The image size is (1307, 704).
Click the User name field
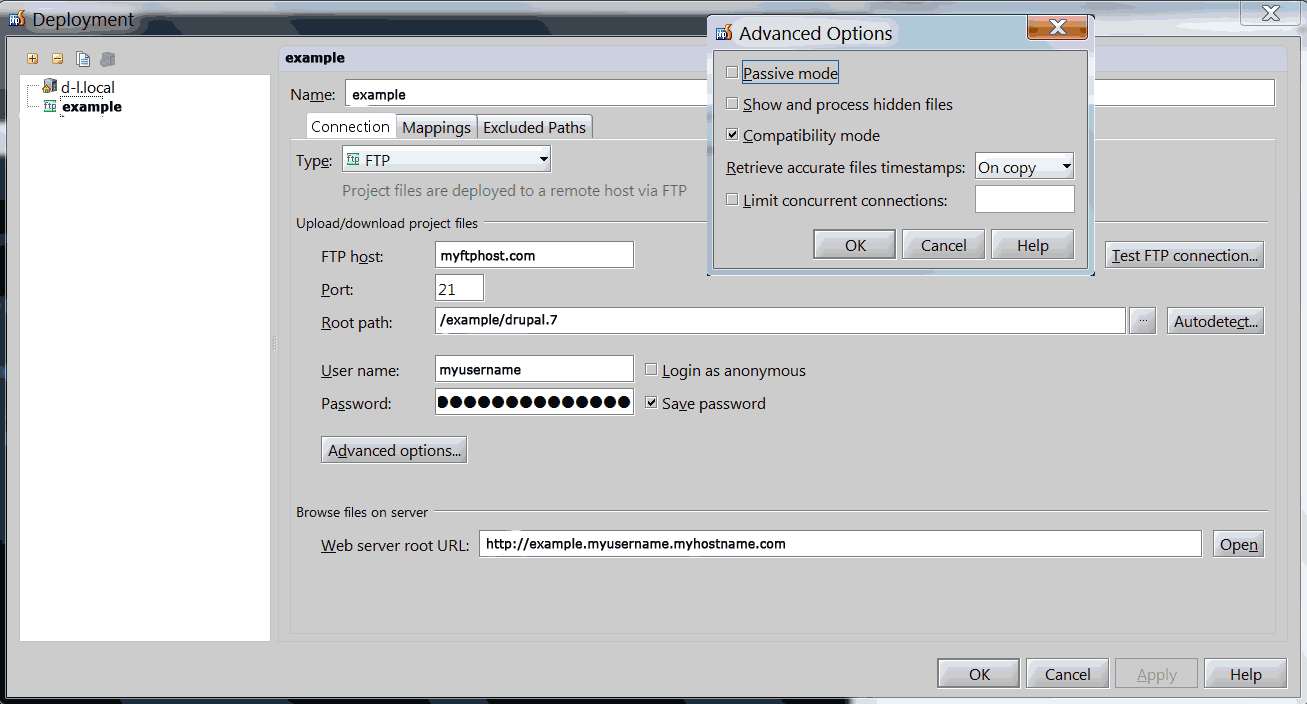click(535, 369)
